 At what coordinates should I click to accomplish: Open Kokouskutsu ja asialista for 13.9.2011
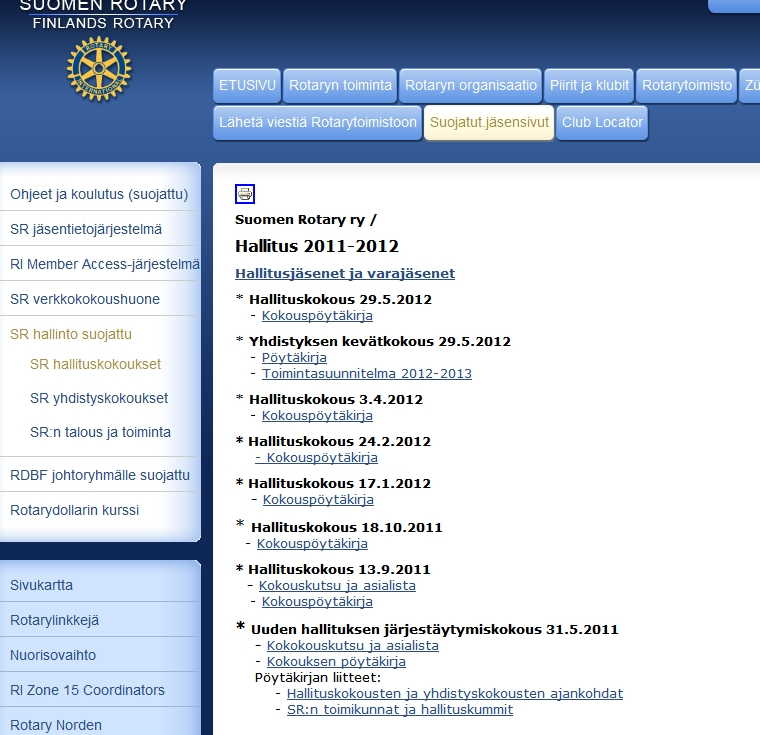point(337,586)
